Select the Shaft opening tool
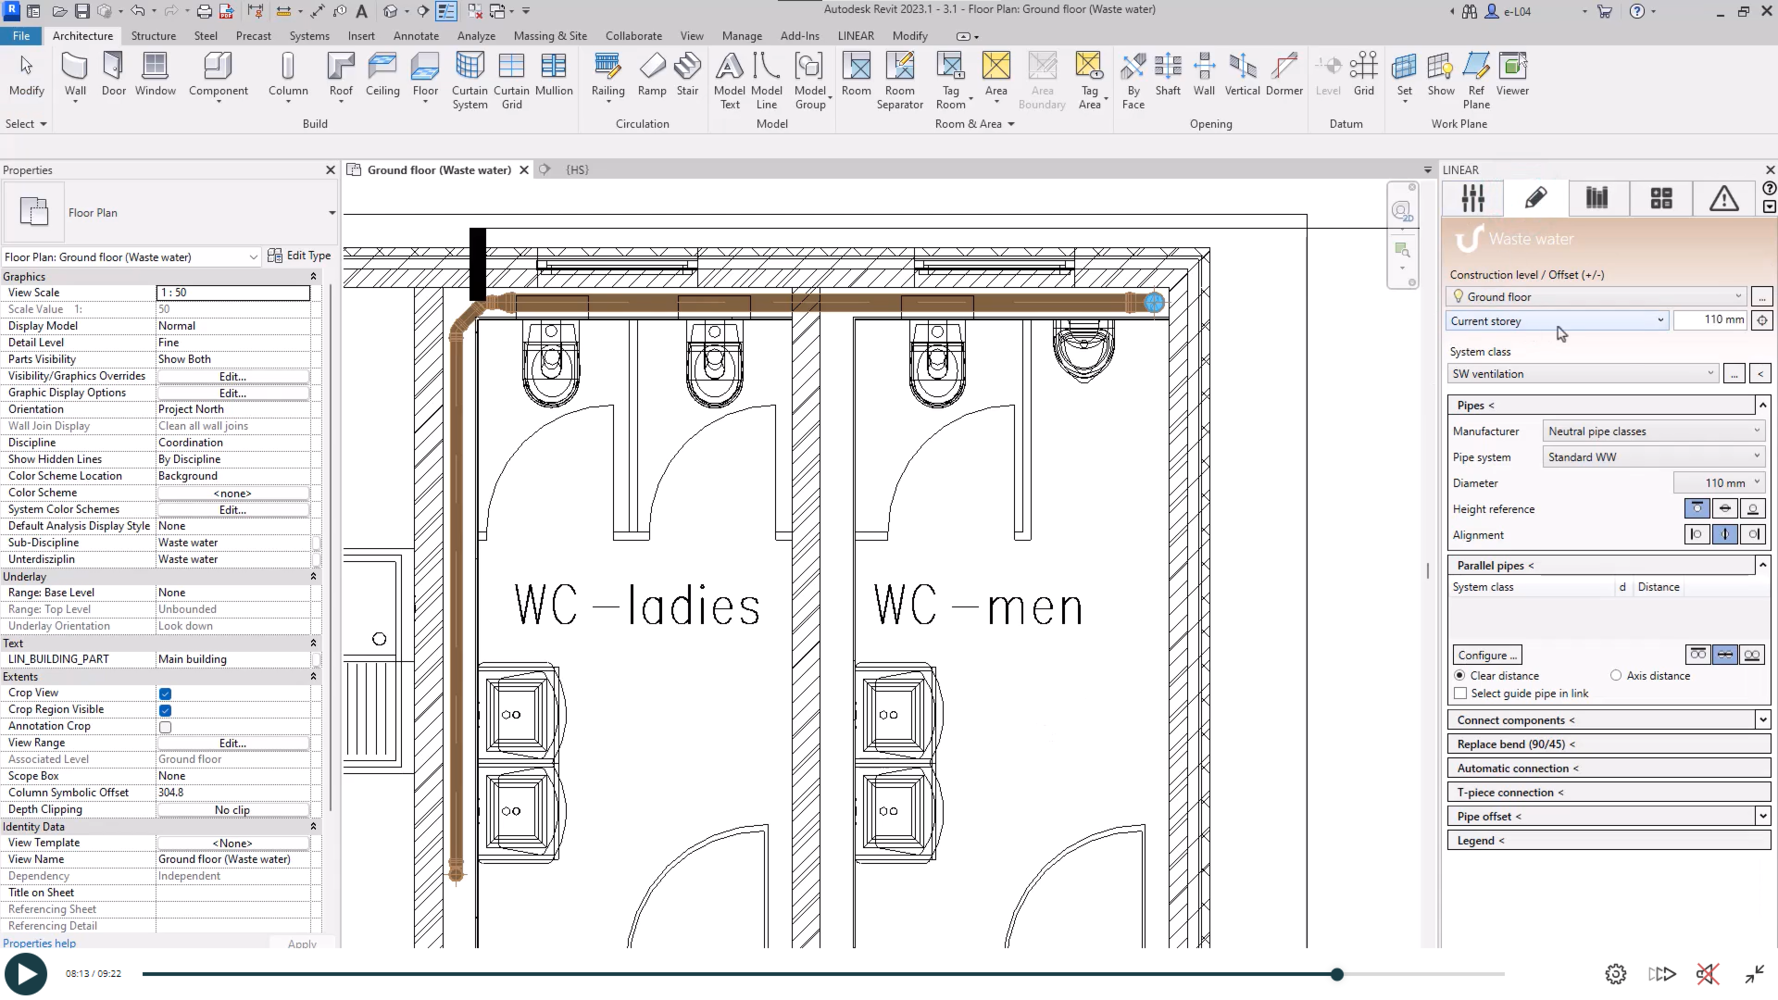Viewport: 1778px width, 1000px height. coord(1167,75)
